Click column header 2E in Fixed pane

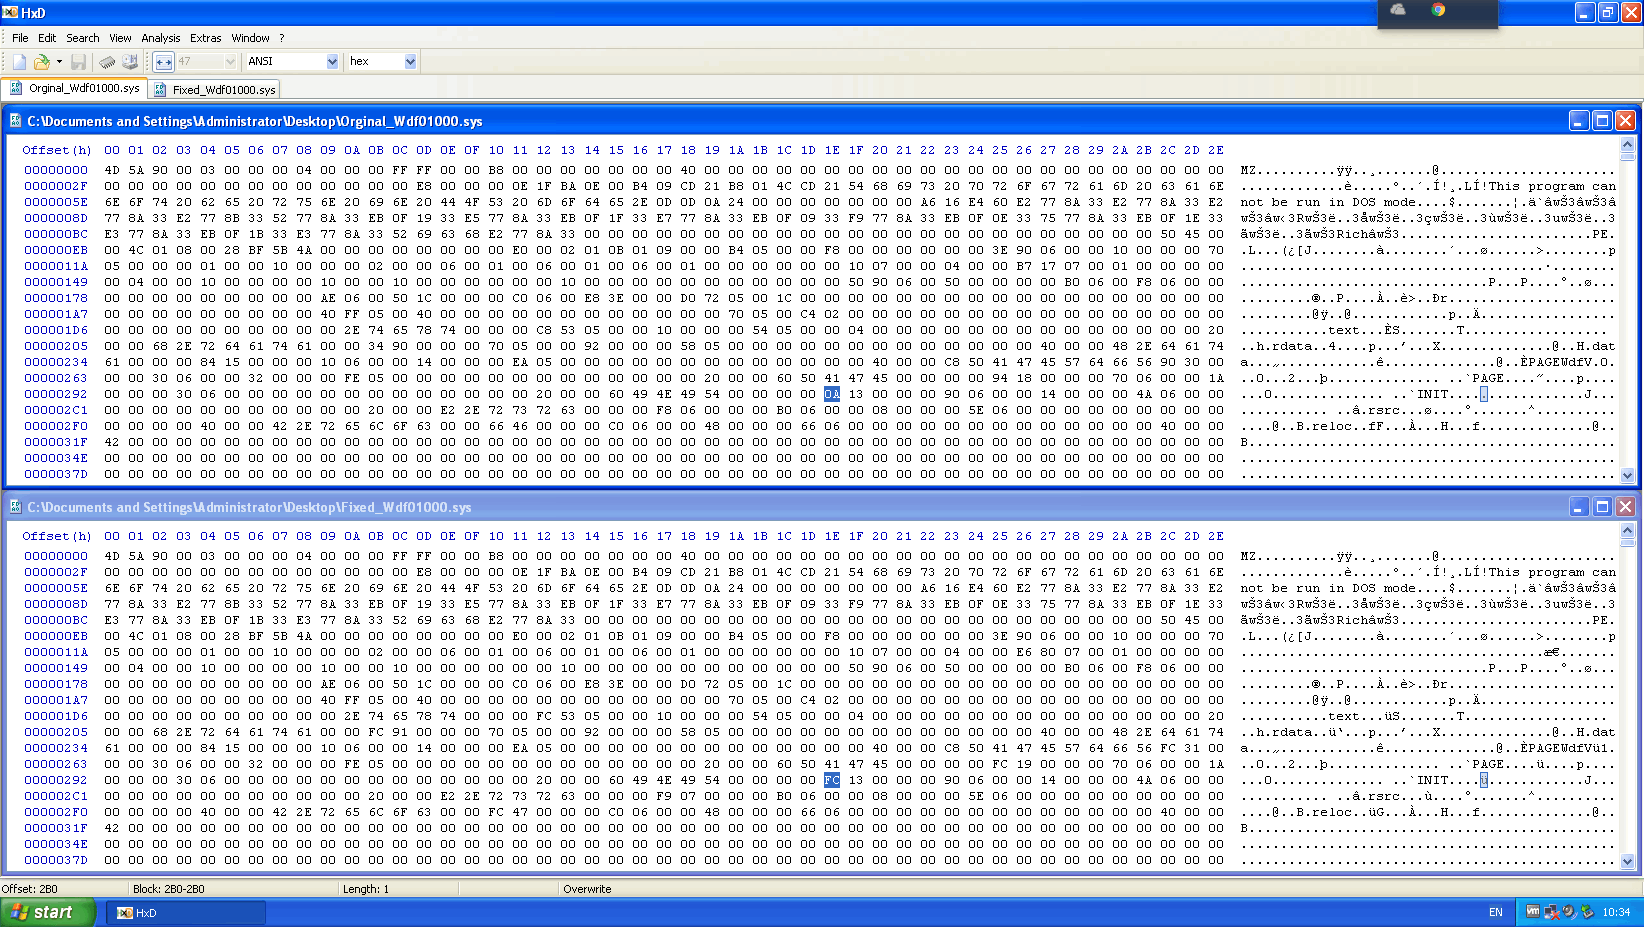pos(1216,536)
